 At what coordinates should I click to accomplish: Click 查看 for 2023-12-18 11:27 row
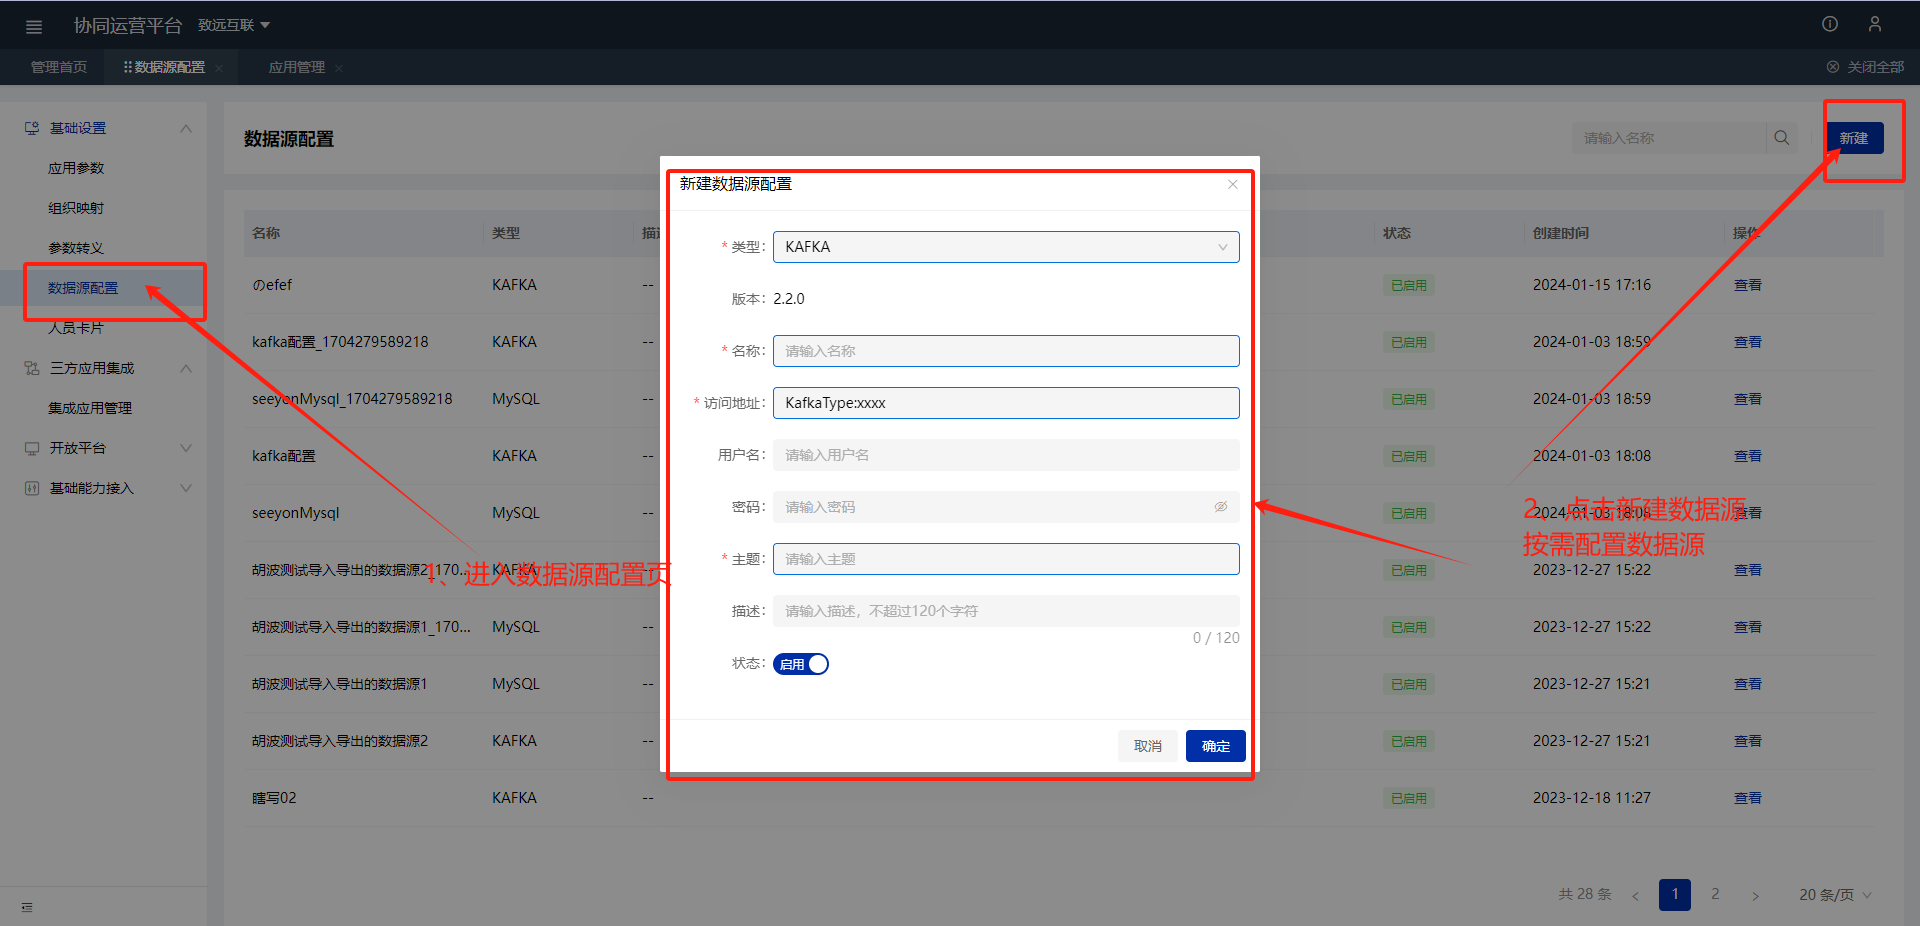(1748, 798)
